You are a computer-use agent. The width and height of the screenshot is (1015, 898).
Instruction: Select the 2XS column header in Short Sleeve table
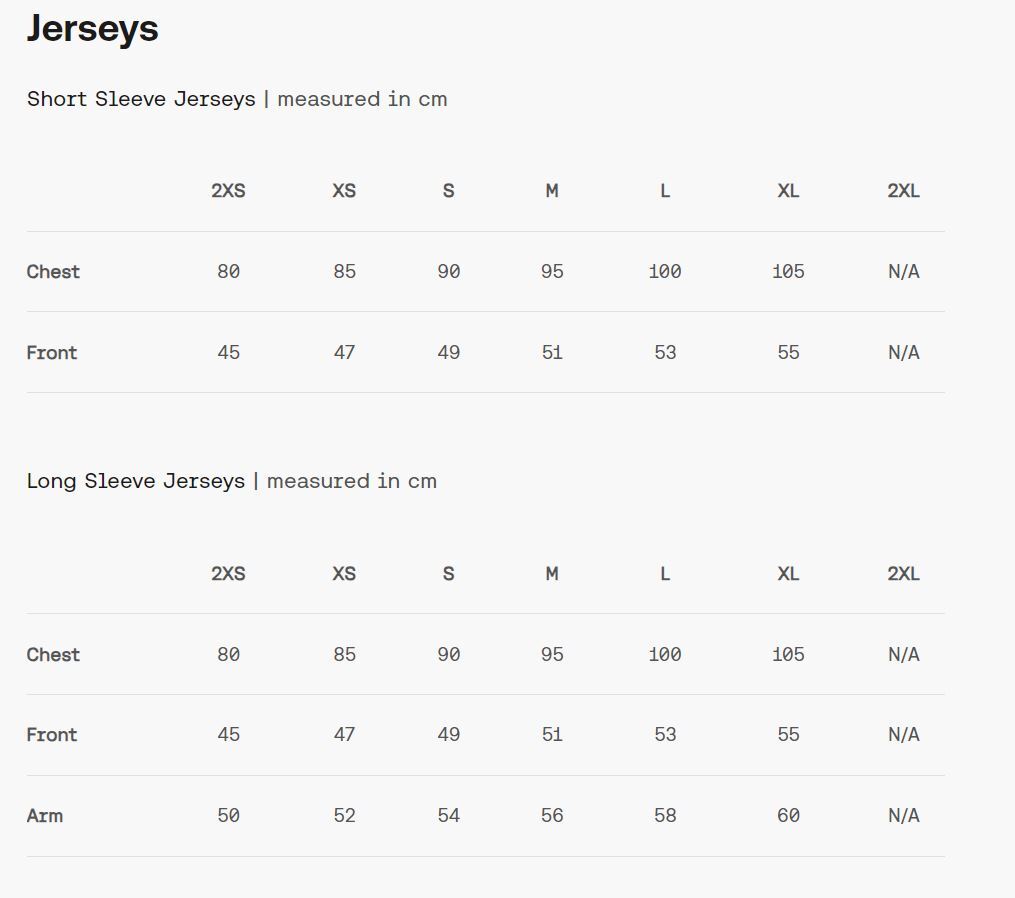(228, 191)
